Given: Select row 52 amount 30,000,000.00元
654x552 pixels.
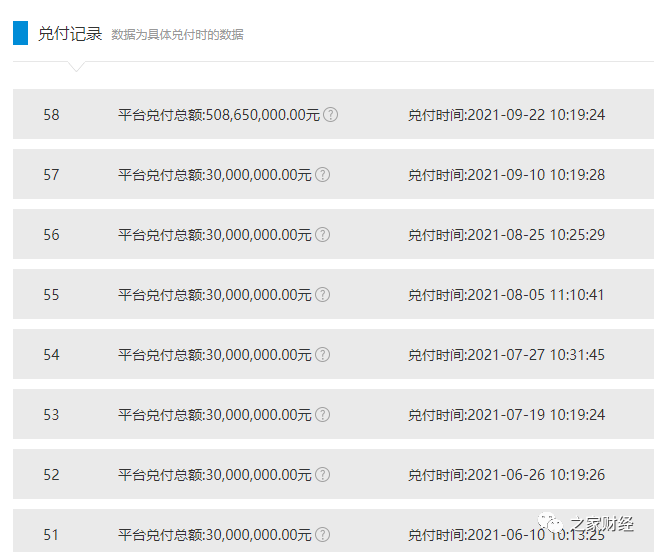Looking at the screenshot, I should pyautogui.click(x=259, y=475).
